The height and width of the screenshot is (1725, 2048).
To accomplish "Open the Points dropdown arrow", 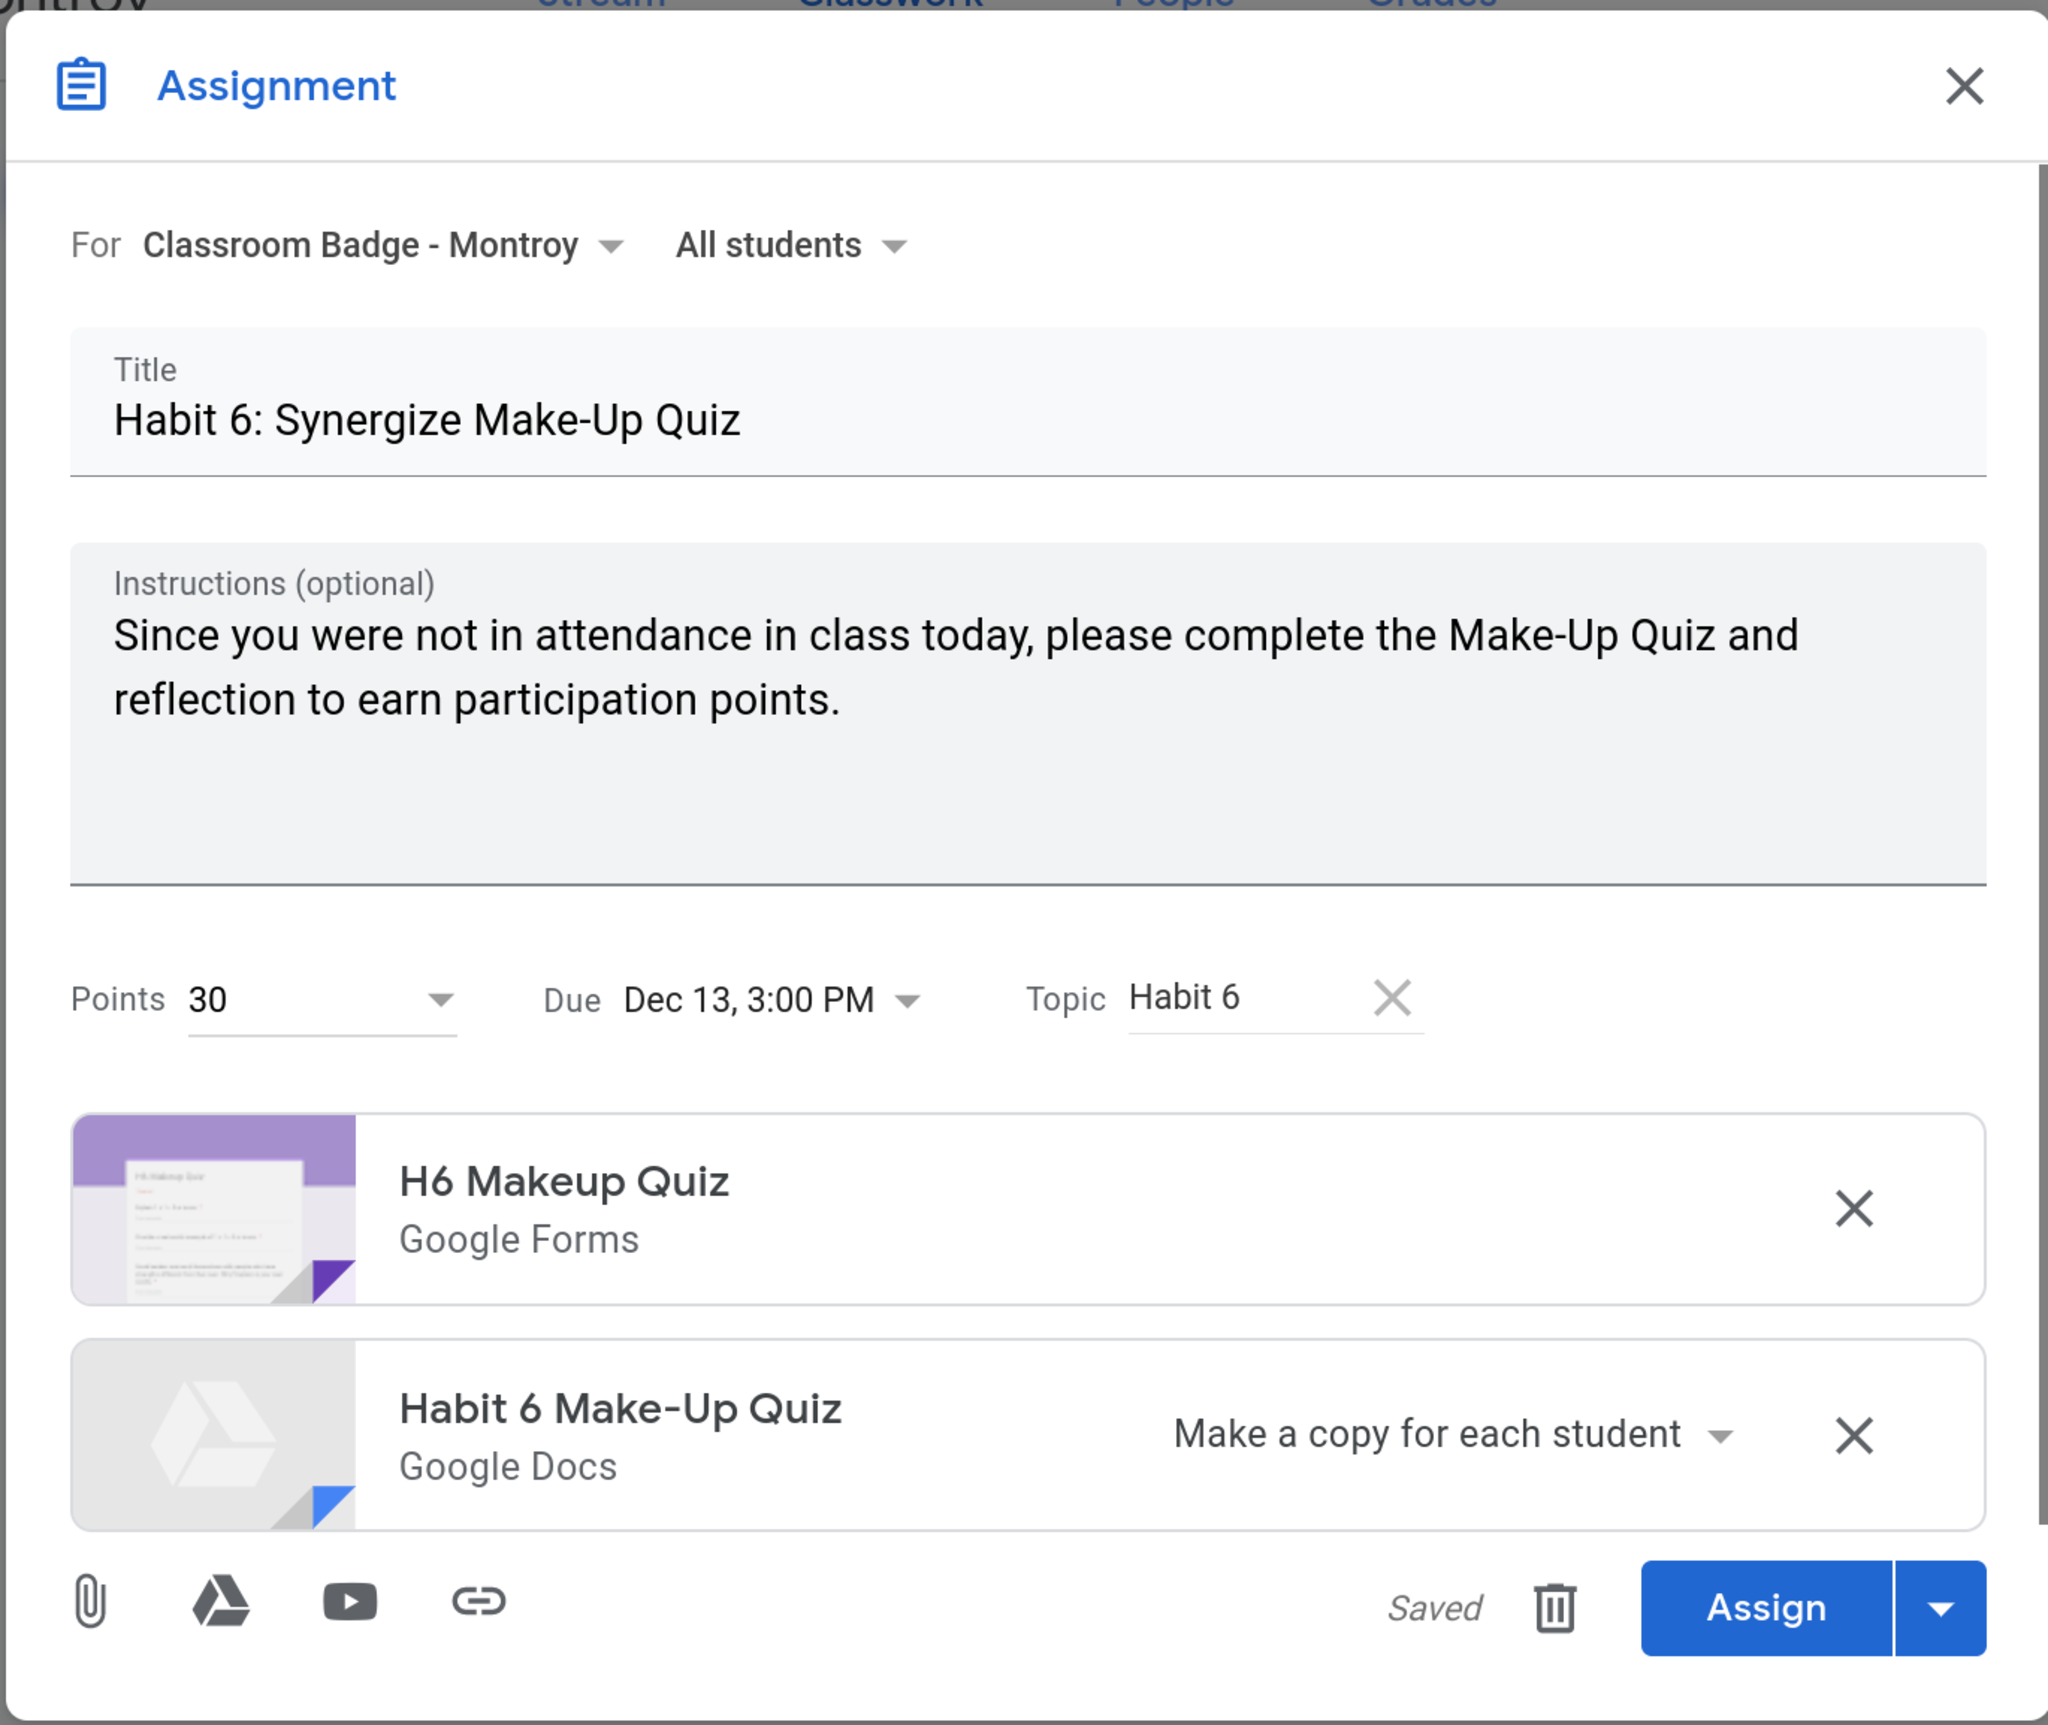I will pos(440,999).
